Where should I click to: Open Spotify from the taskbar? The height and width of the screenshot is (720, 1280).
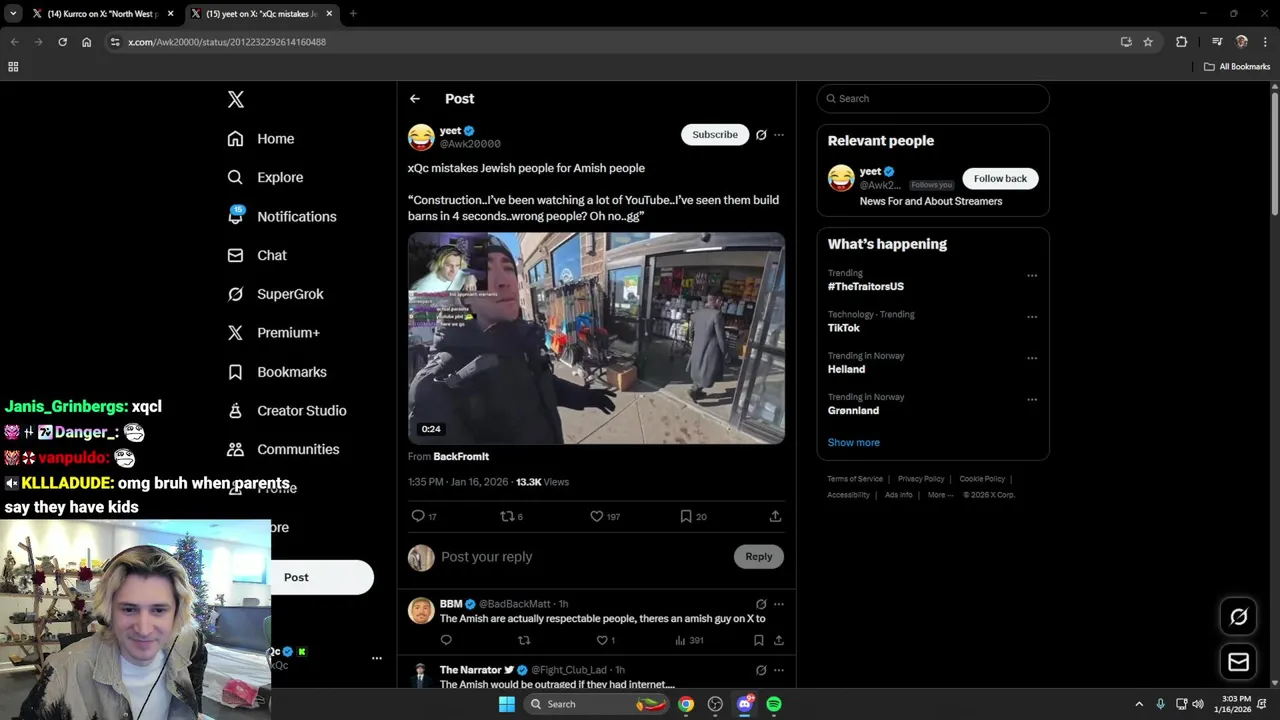tap(774, 704)
